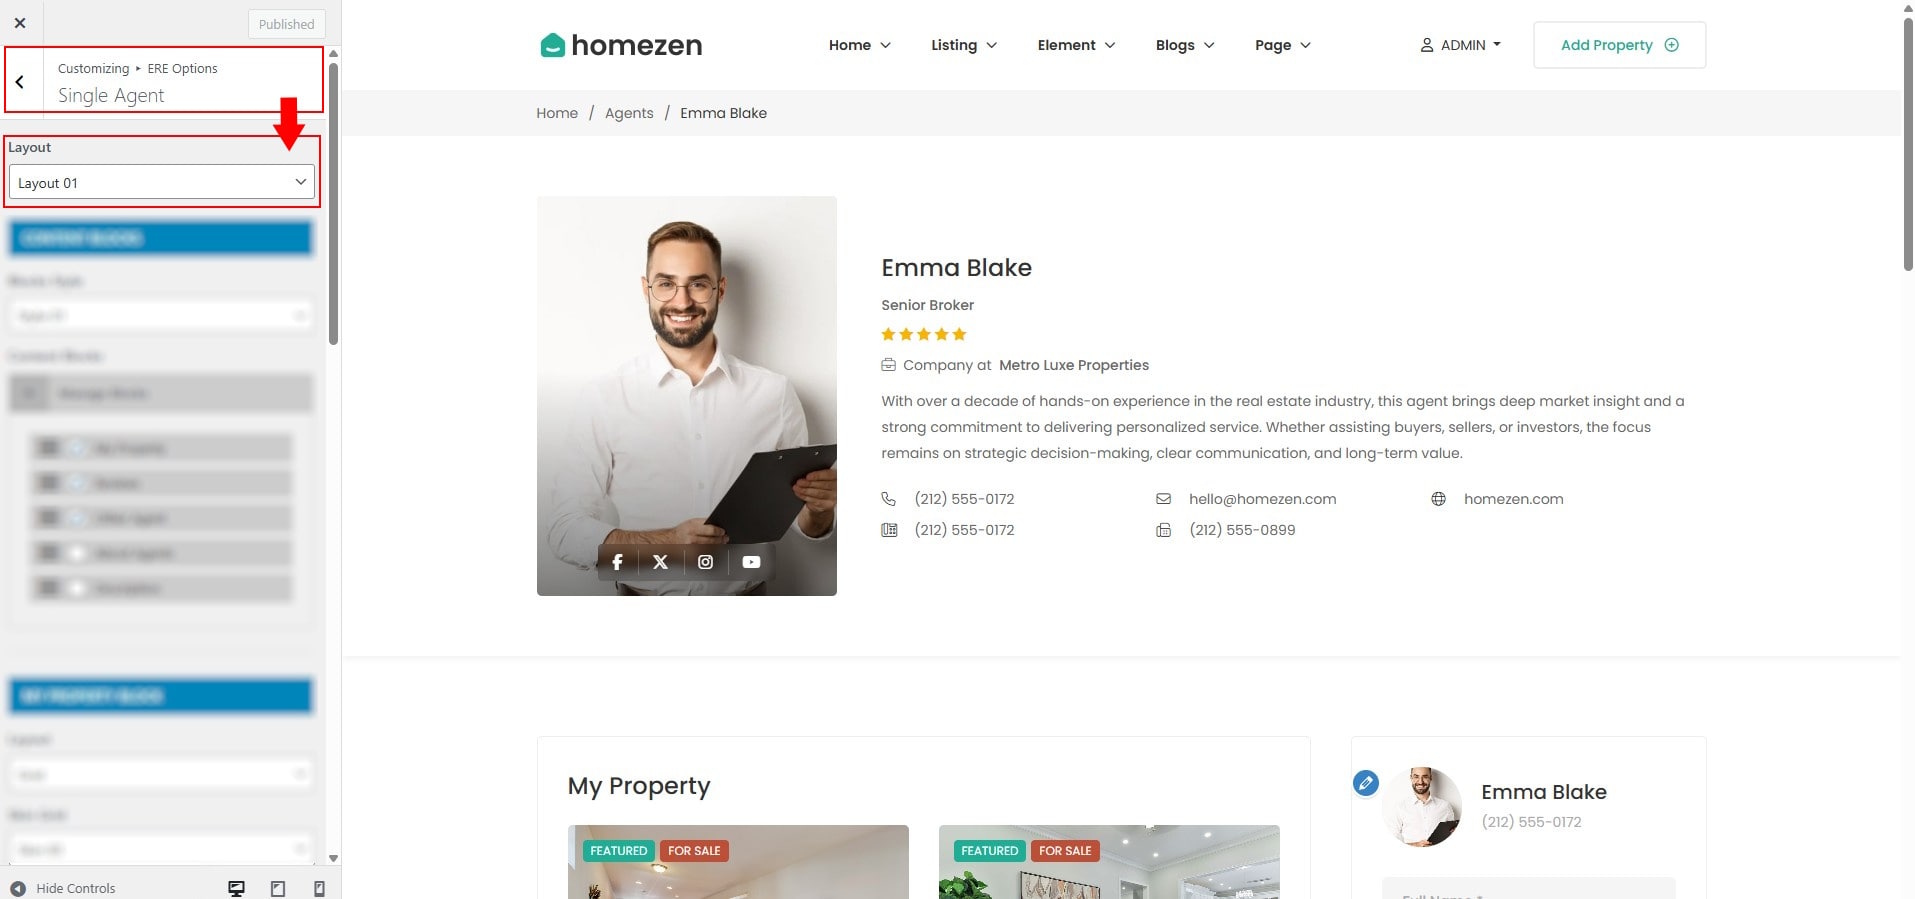The height and width of the screenshot is (899, 1915).
Task: Click the blue edit pencil shortcut icon
Action: (1366, 783)
